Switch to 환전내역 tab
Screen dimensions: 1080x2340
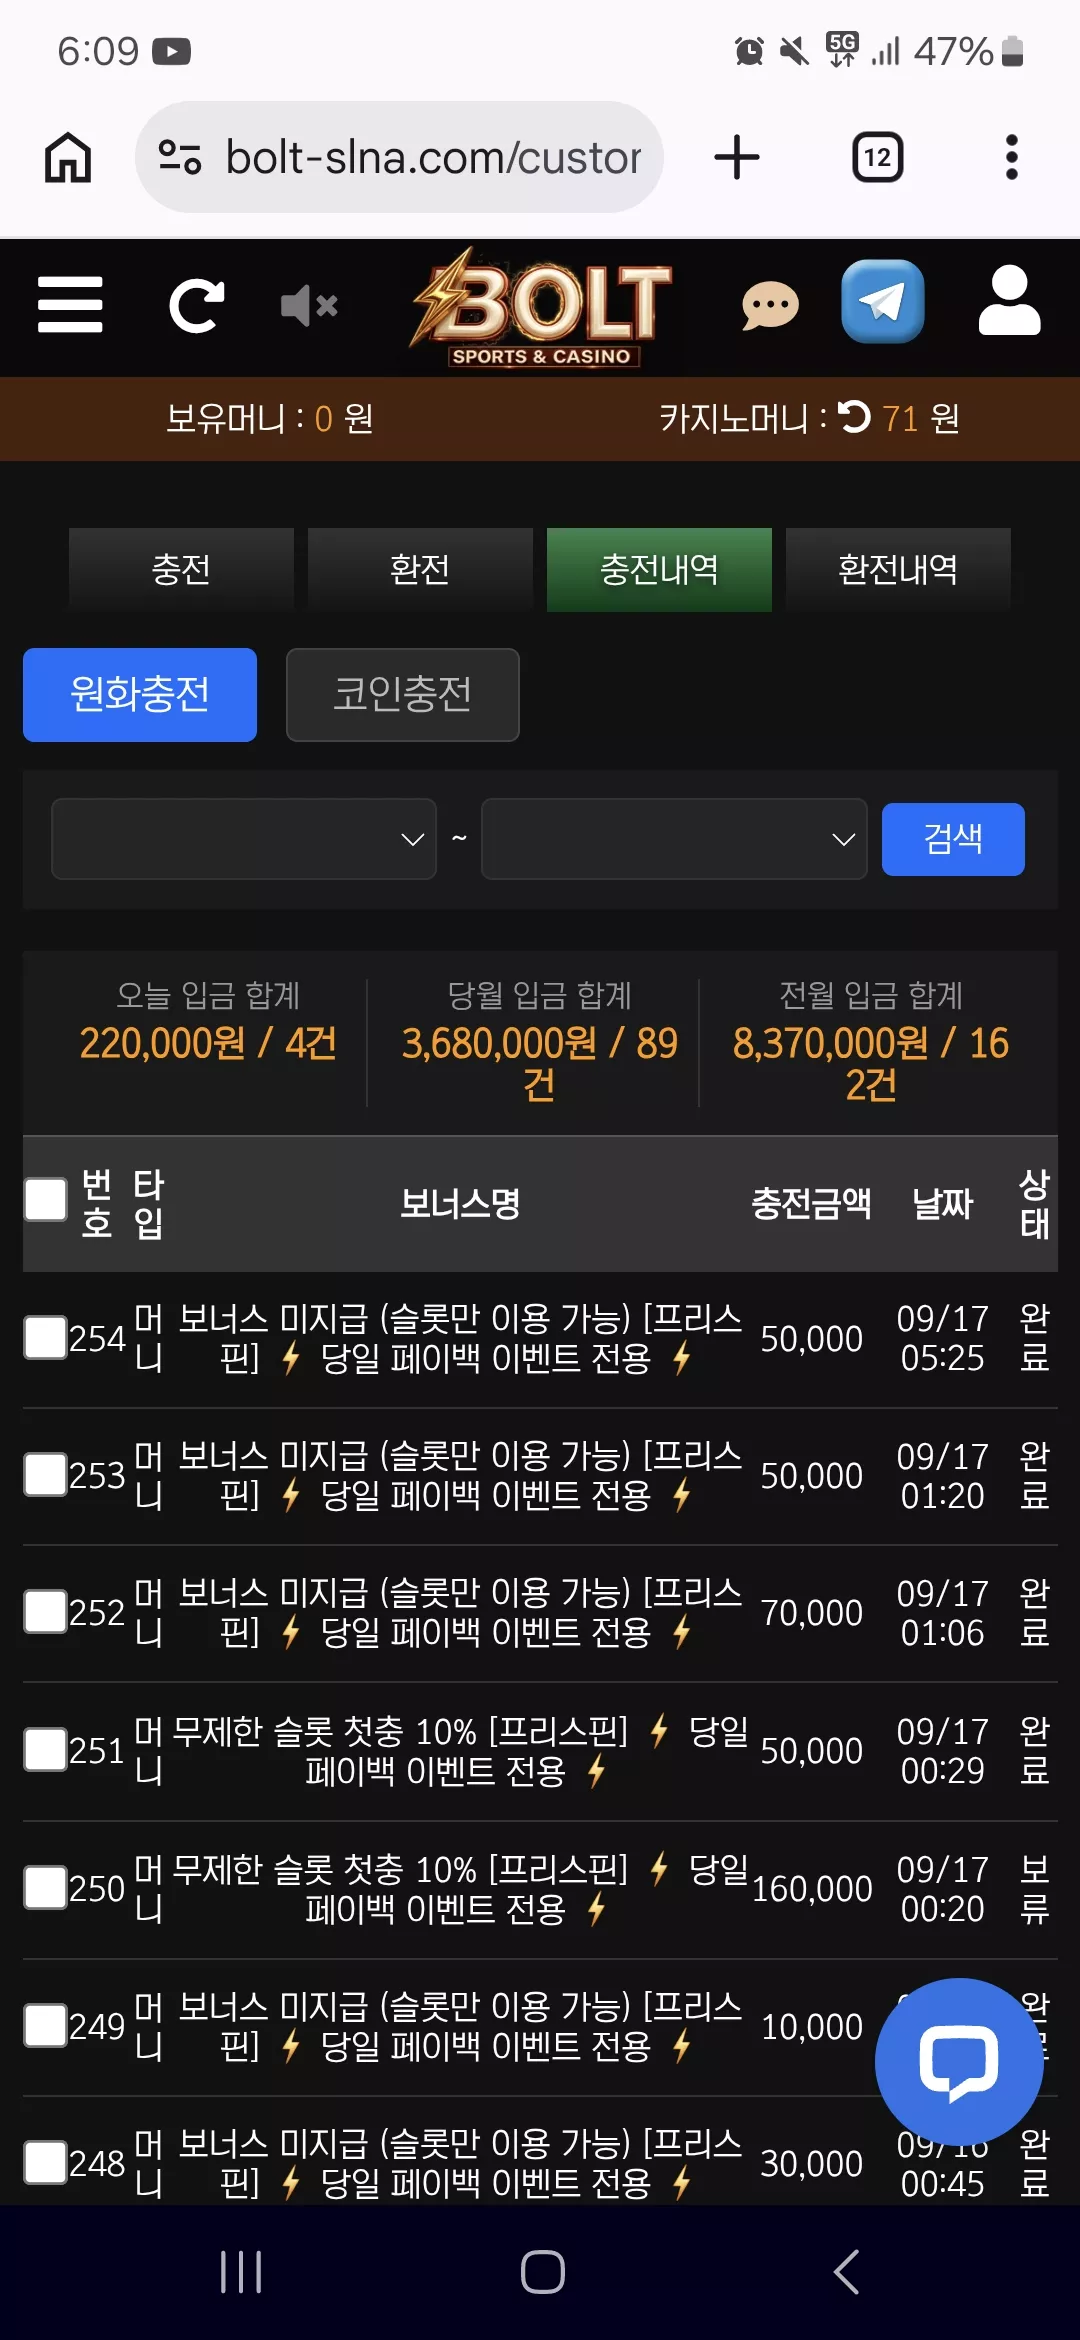tap(898, 569)
